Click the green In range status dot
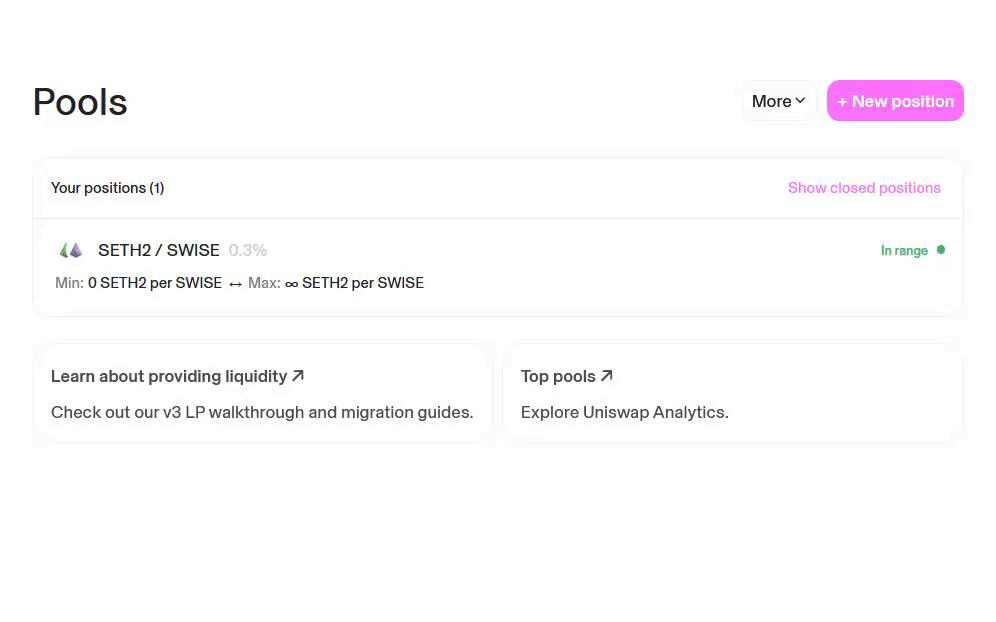The image size is (996, 622). (940, 250)
